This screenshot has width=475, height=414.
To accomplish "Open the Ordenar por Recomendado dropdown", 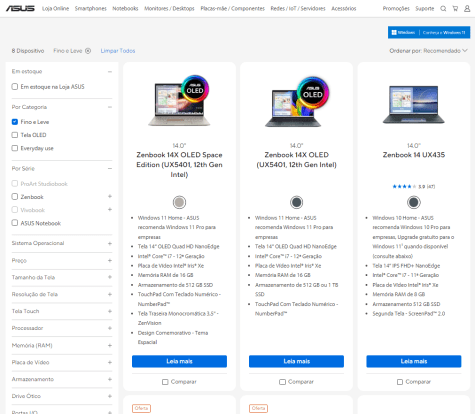I will pyautogui.click(x=428, y=51).
